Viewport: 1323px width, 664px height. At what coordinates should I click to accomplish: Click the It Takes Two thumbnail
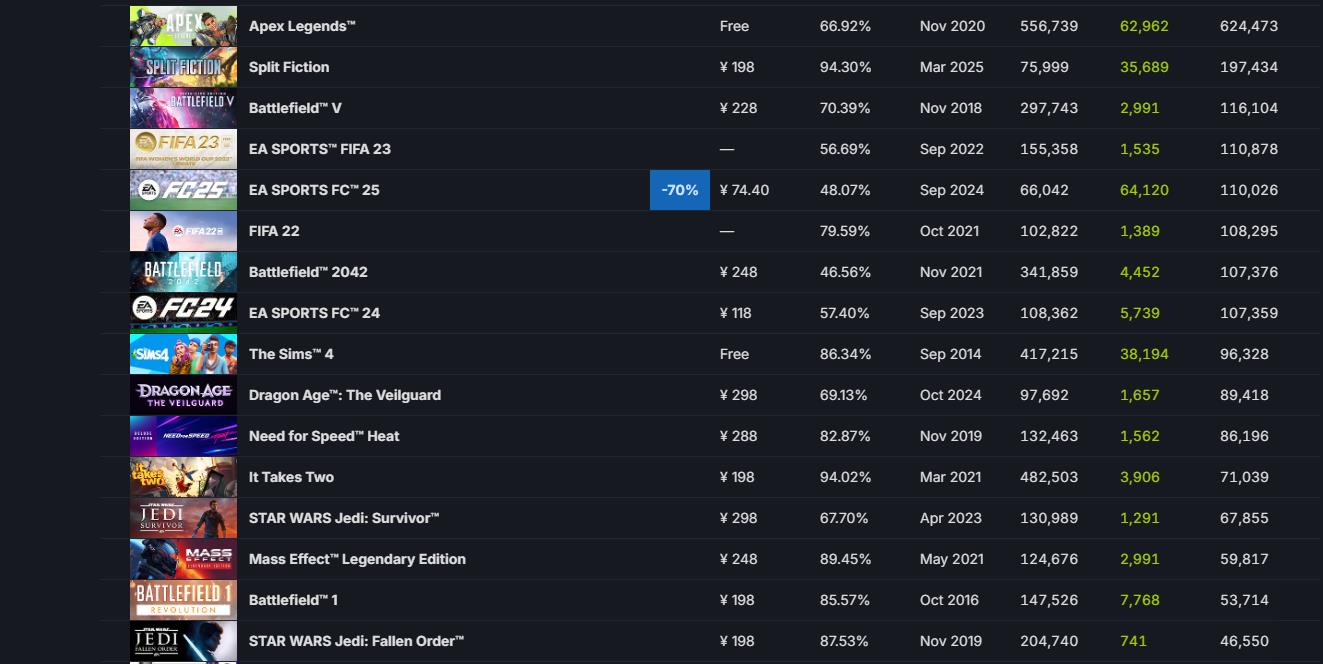[183, 477]
